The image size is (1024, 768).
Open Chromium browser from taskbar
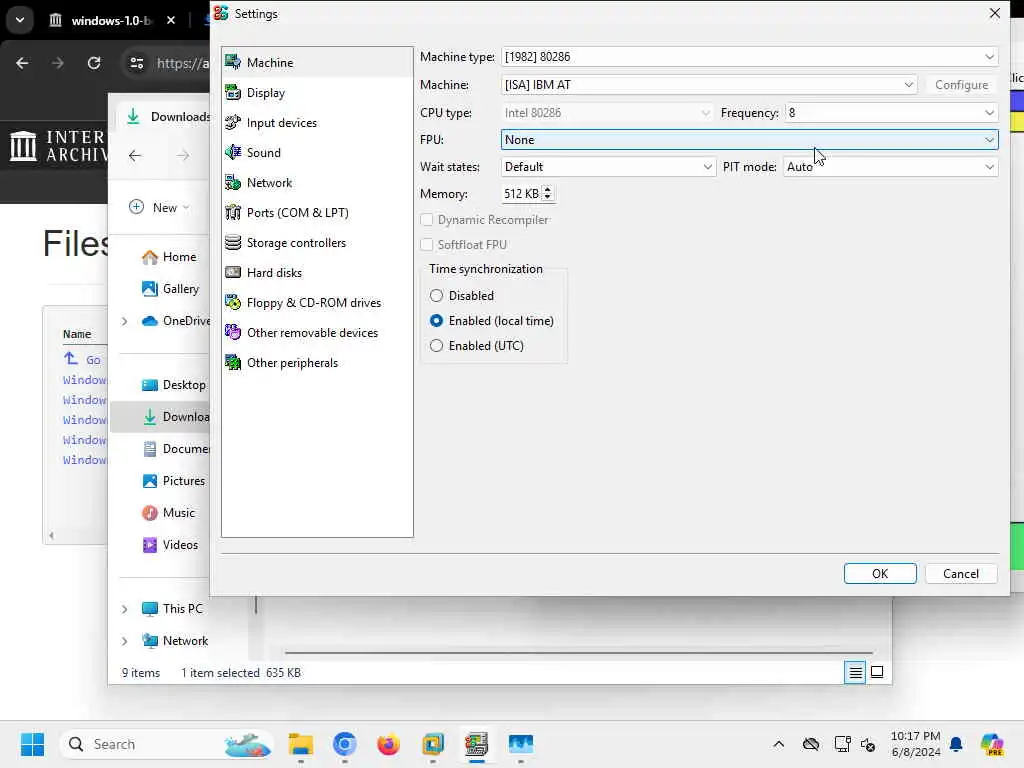(x=345, y=744)
